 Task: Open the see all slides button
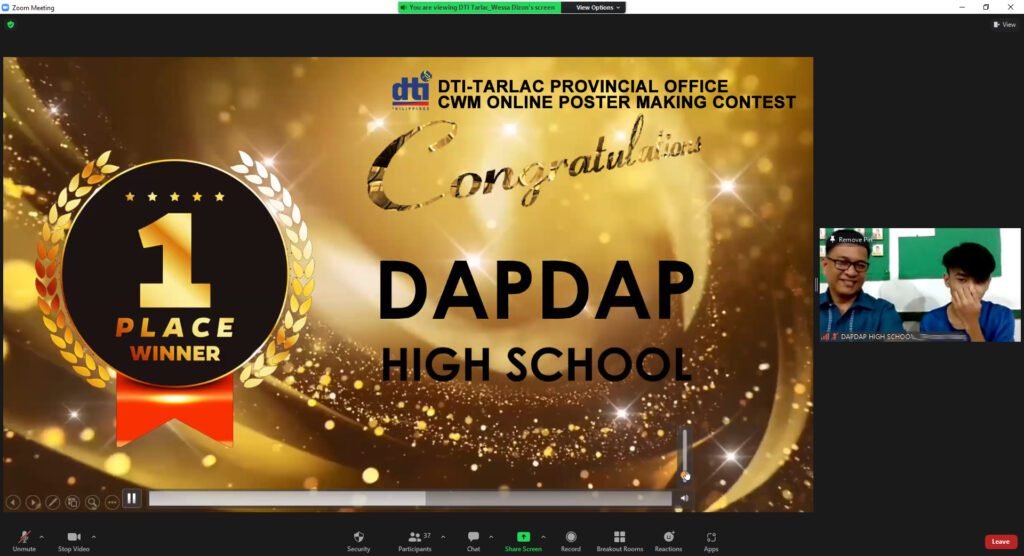point(72,502)
